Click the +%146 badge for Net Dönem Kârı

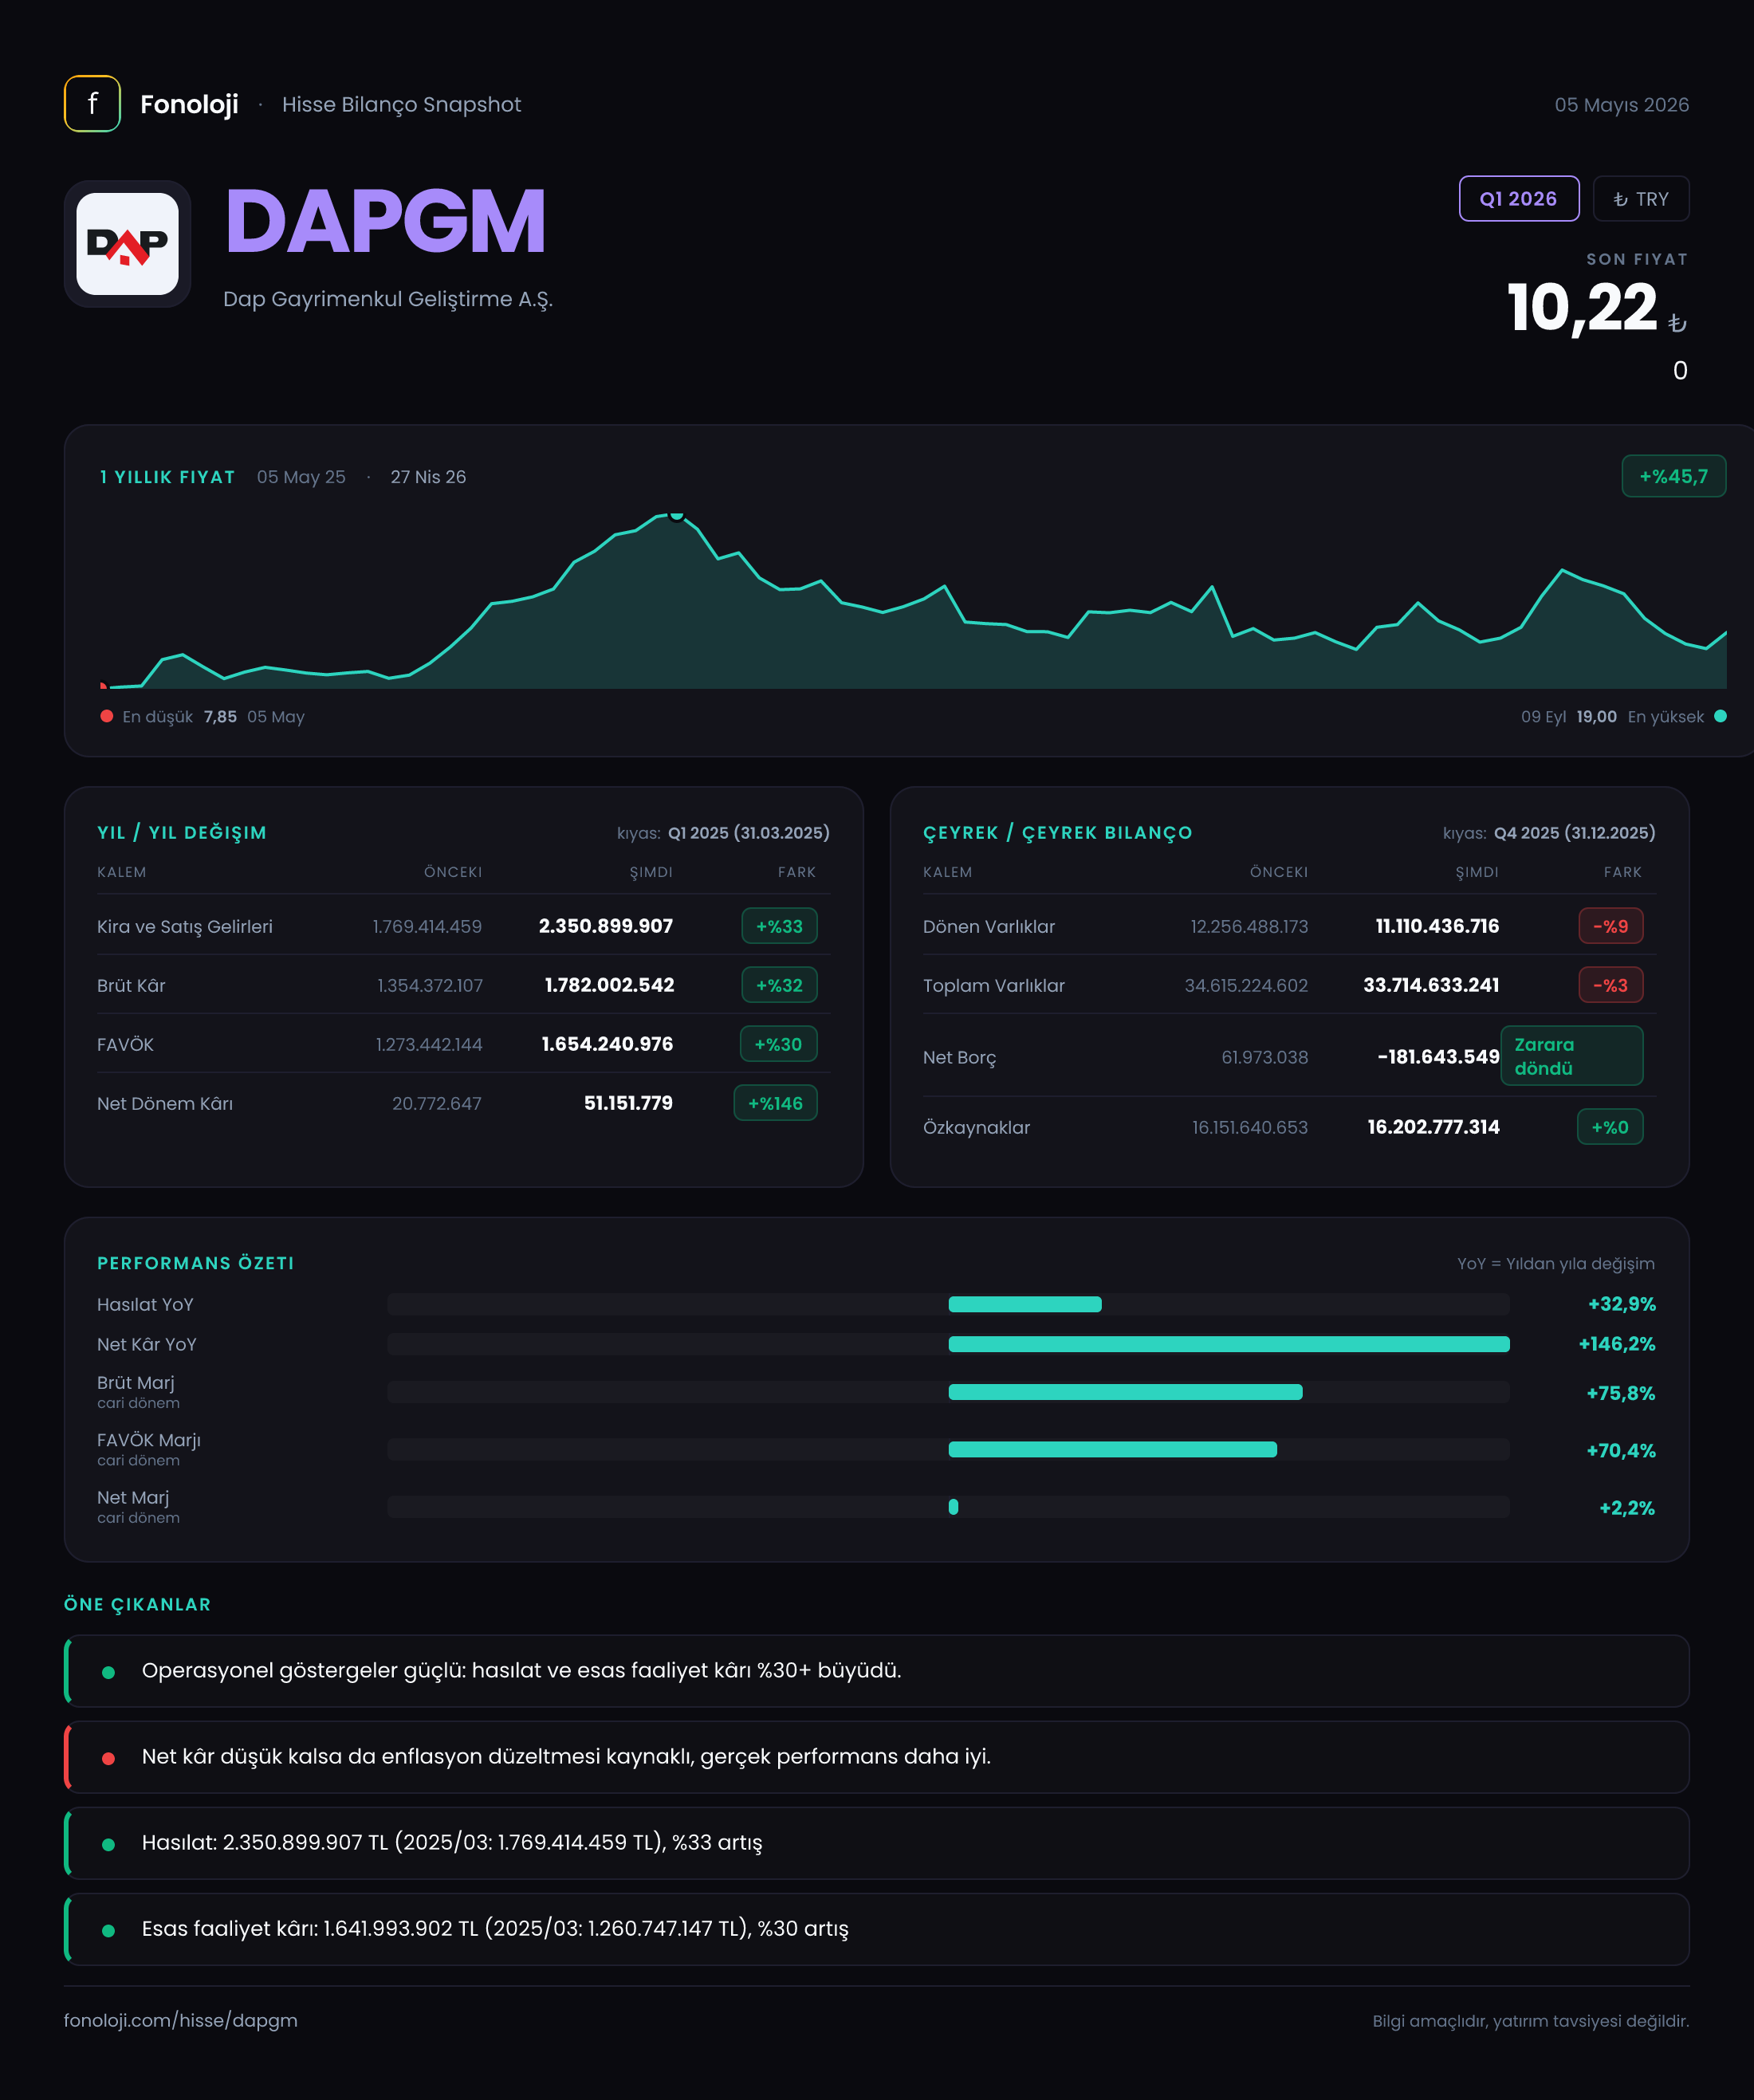775,1103
